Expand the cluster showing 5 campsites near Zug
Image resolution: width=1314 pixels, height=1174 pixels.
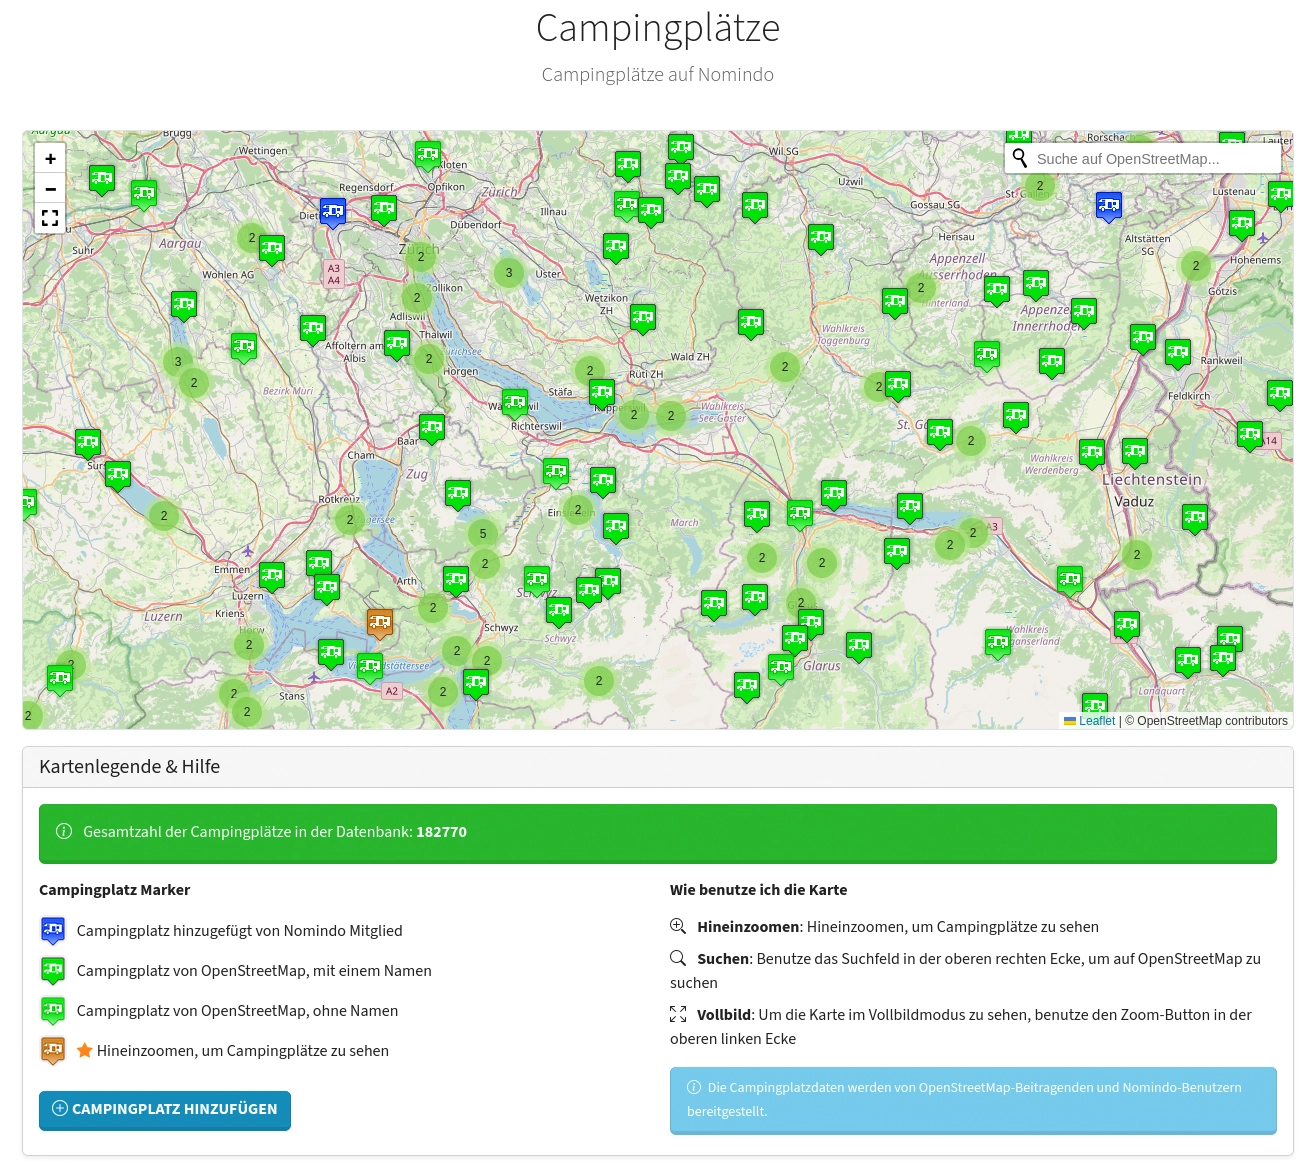point(482,533)
